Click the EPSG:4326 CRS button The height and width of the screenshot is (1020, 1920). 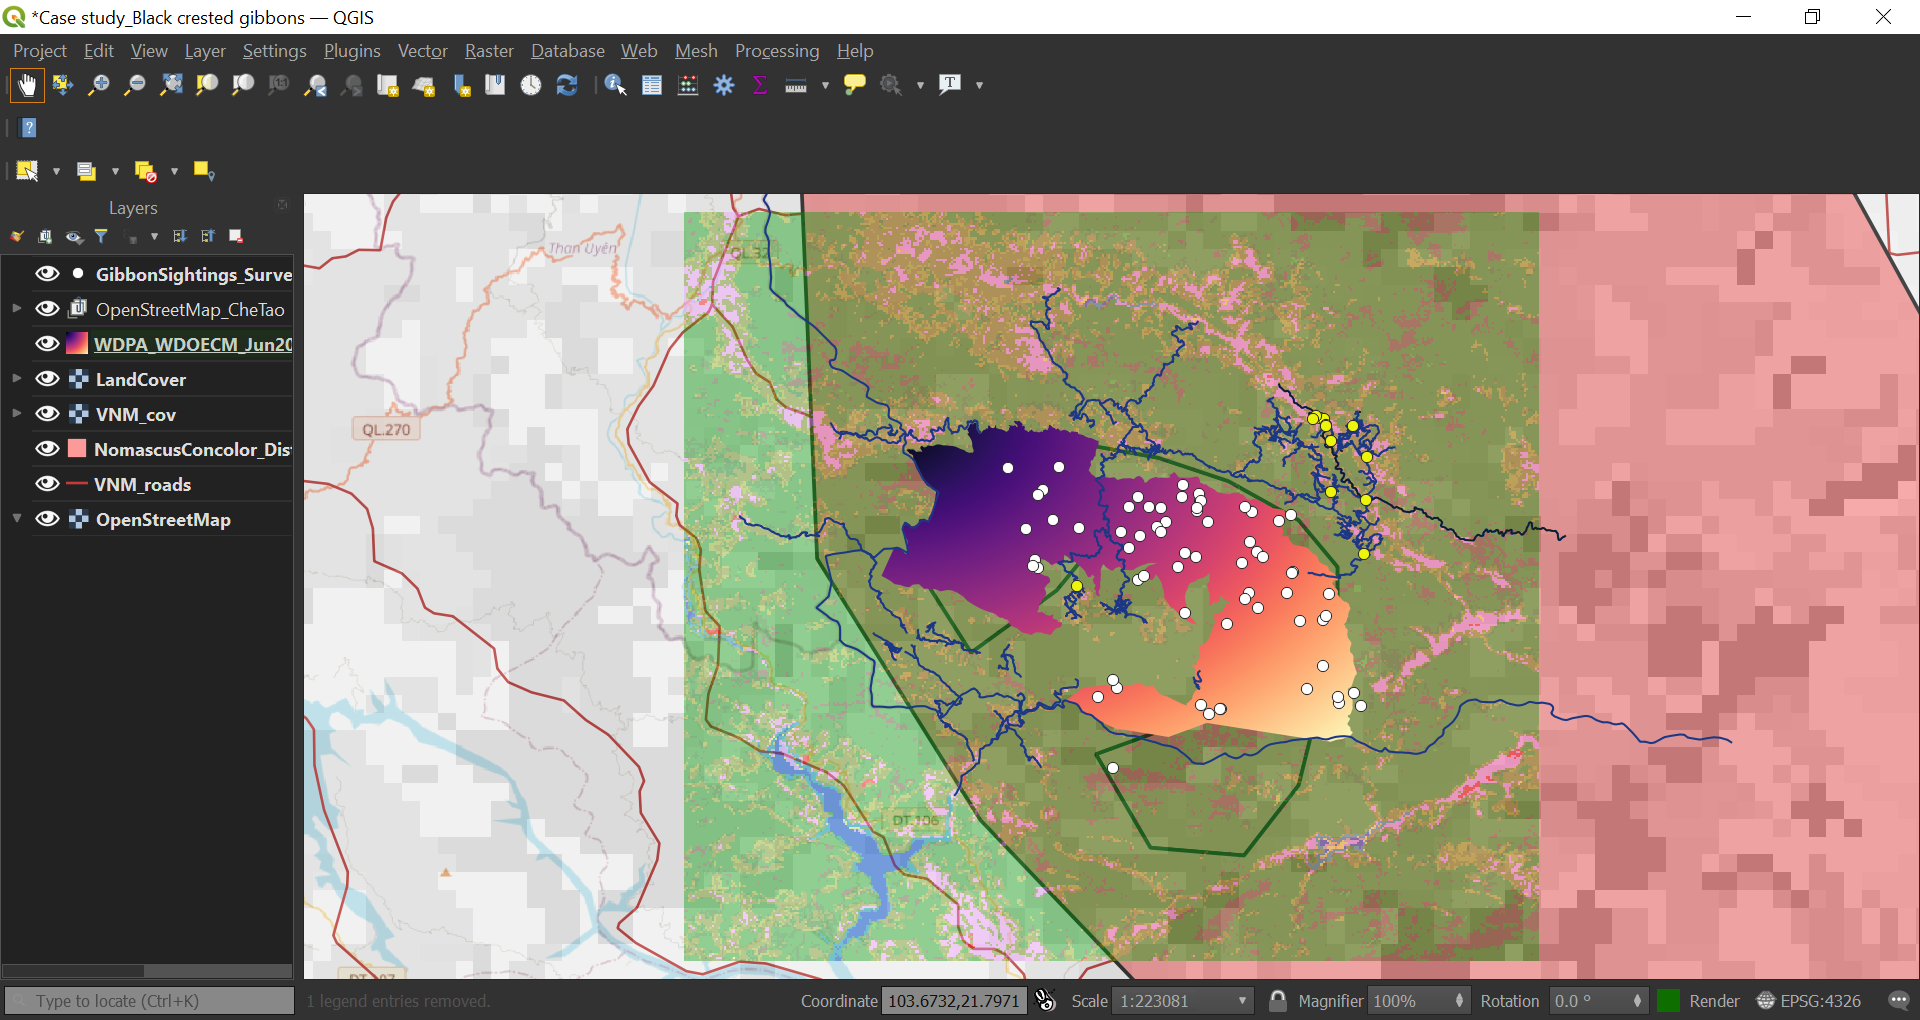click(x=1809, y=1001)
